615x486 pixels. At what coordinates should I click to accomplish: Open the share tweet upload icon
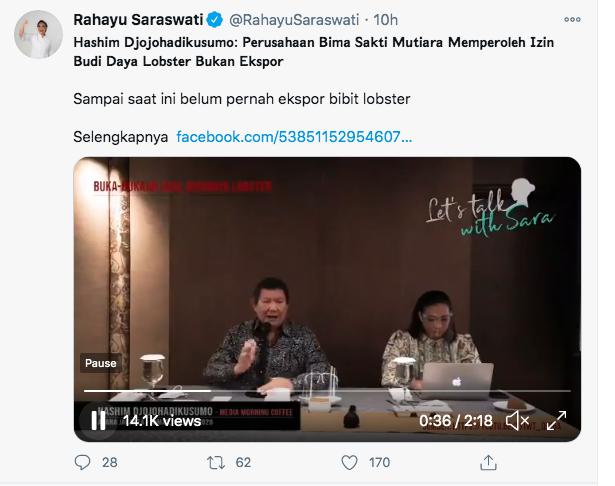pyautogui.click(x=488, y=462)
